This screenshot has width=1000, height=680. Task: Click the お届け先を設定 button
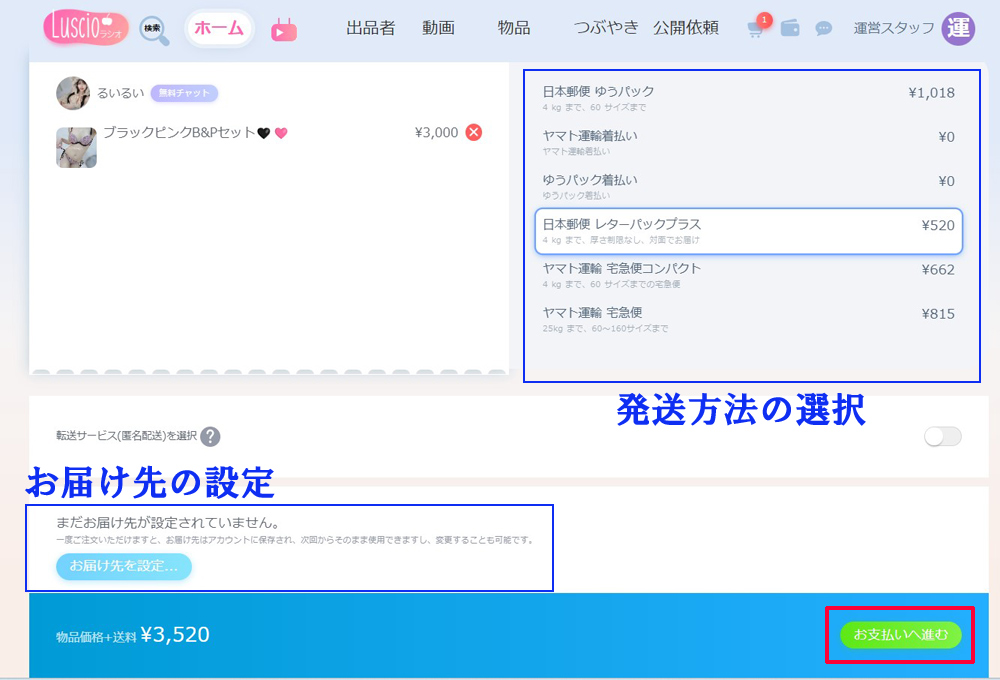pos(124,566)
